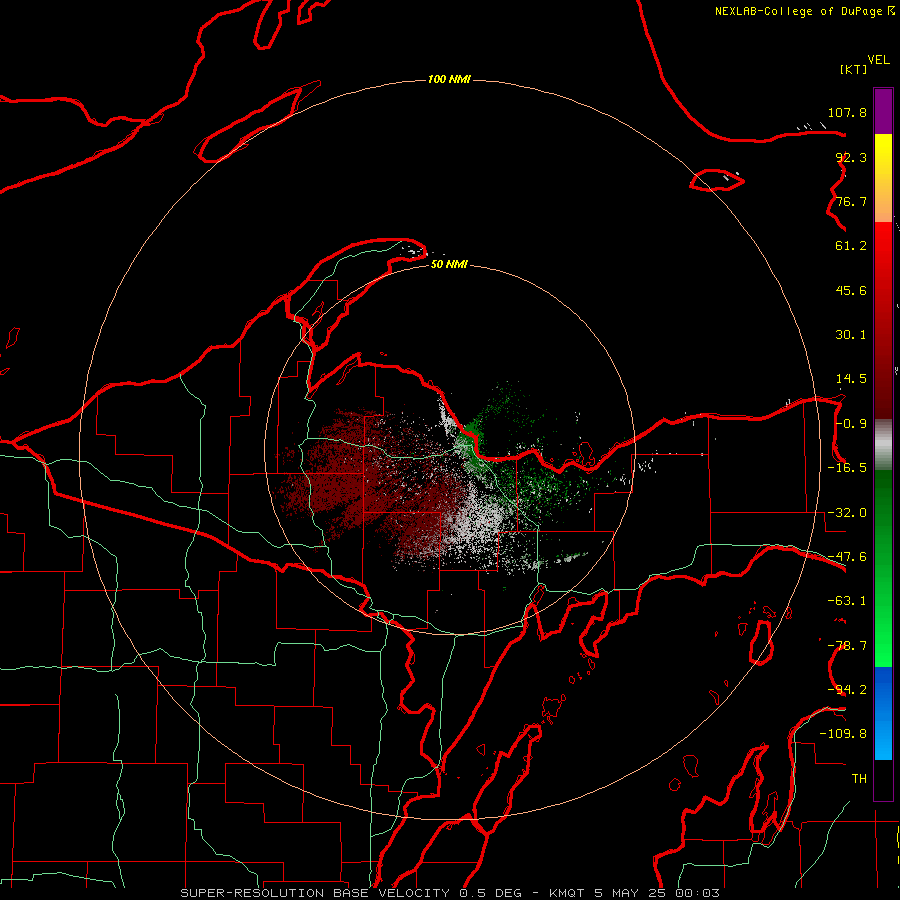Click the TH label on the legend

pos(859,779)
